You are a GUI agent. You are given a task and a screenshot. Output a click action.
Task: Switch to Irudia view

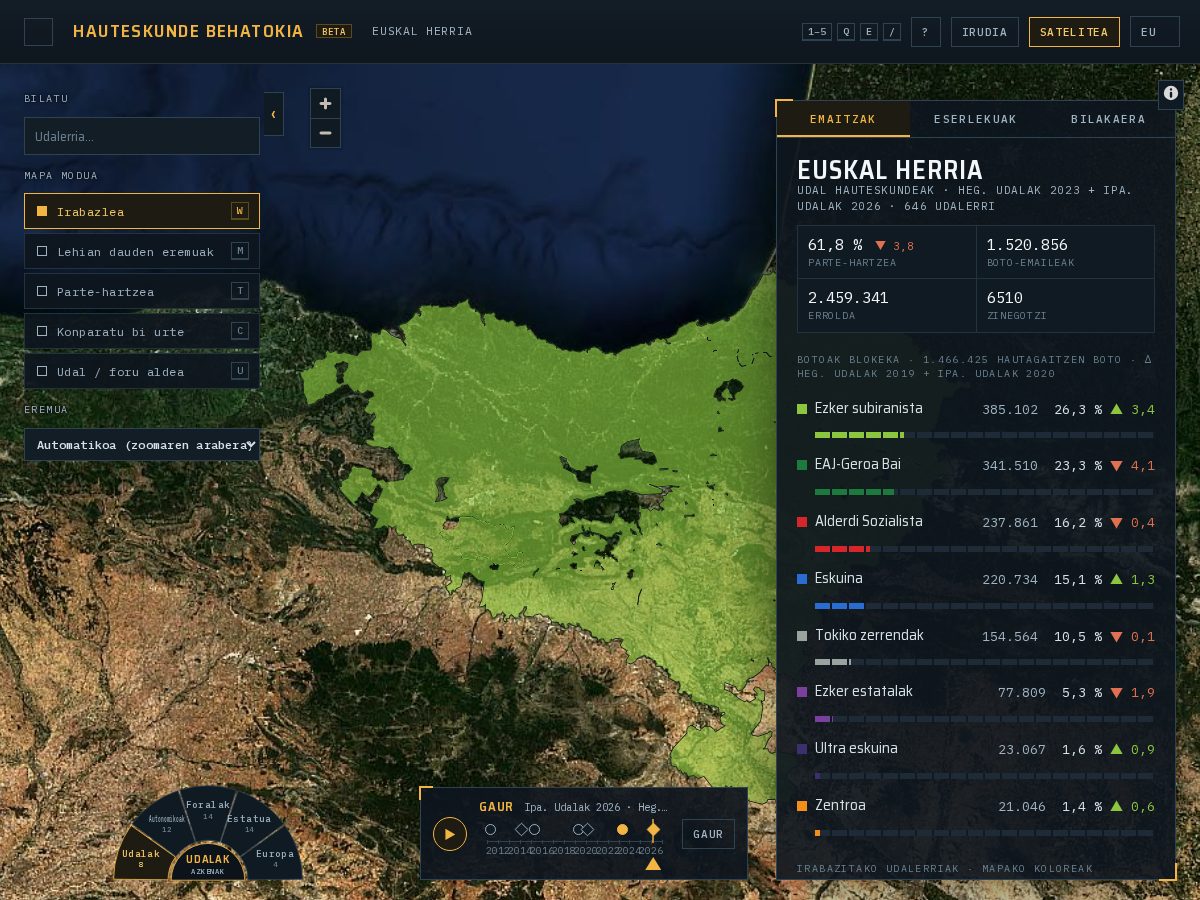[985, 32]
